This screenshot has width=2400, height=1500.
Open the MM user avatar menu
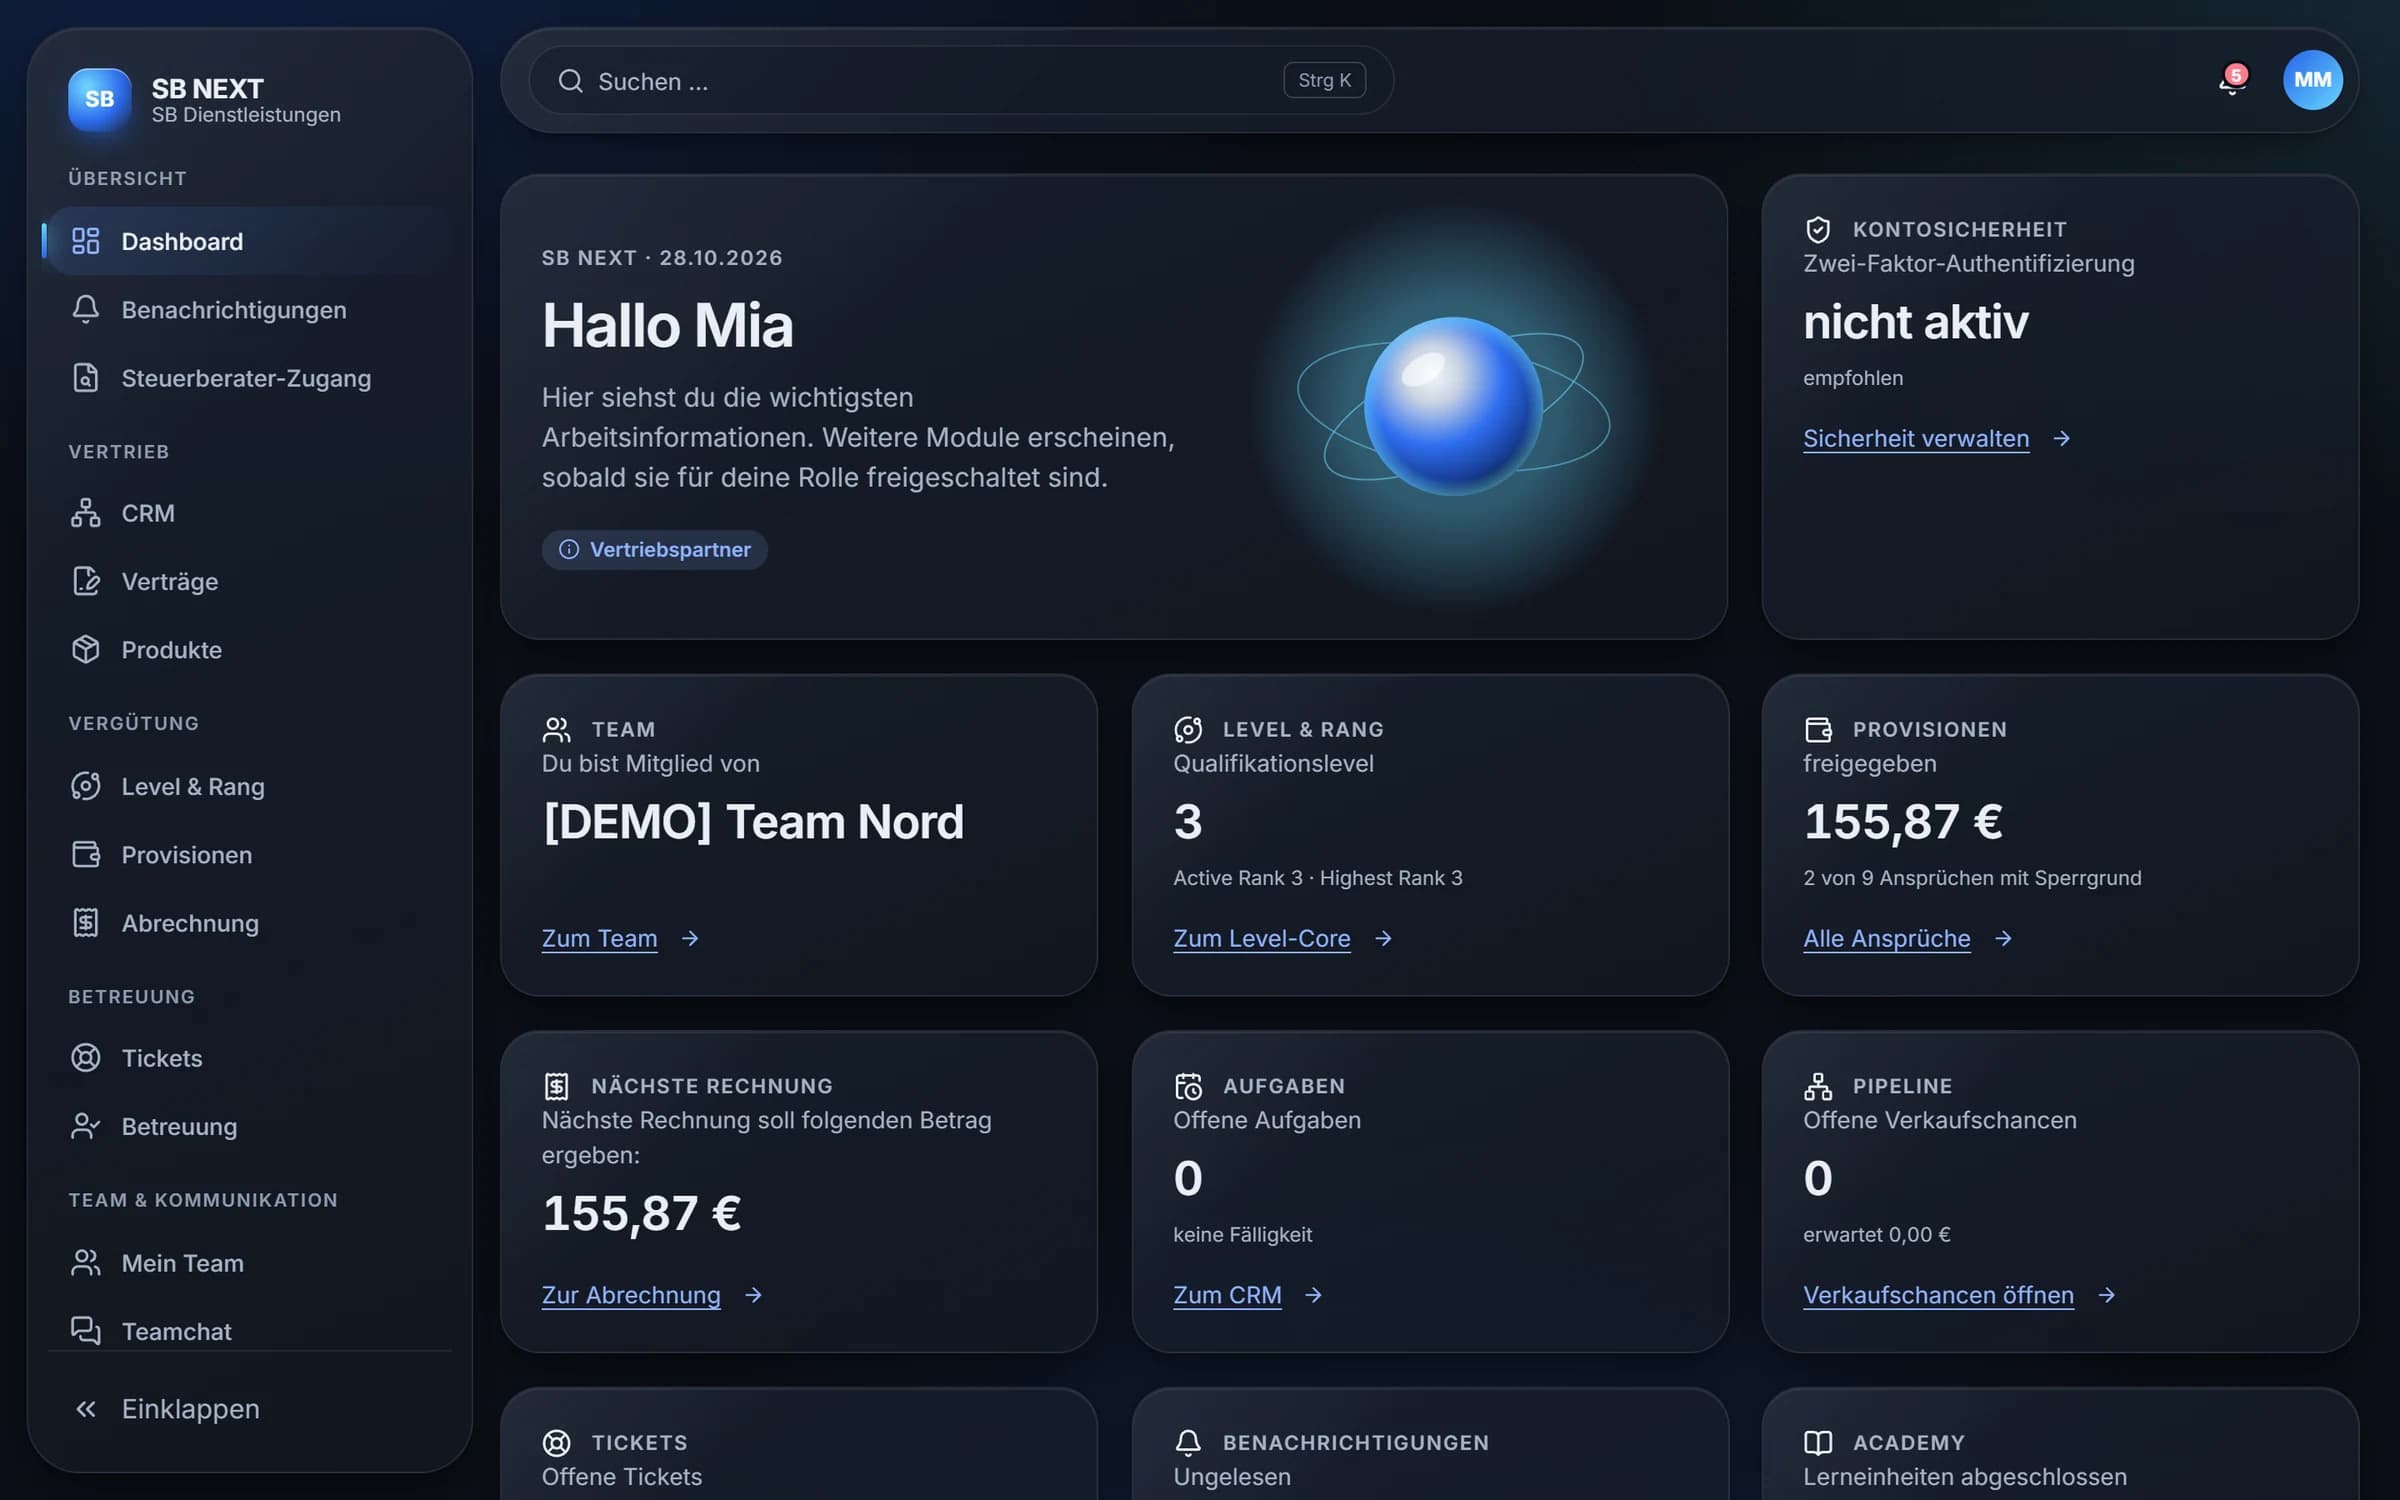coord(2312,80)
